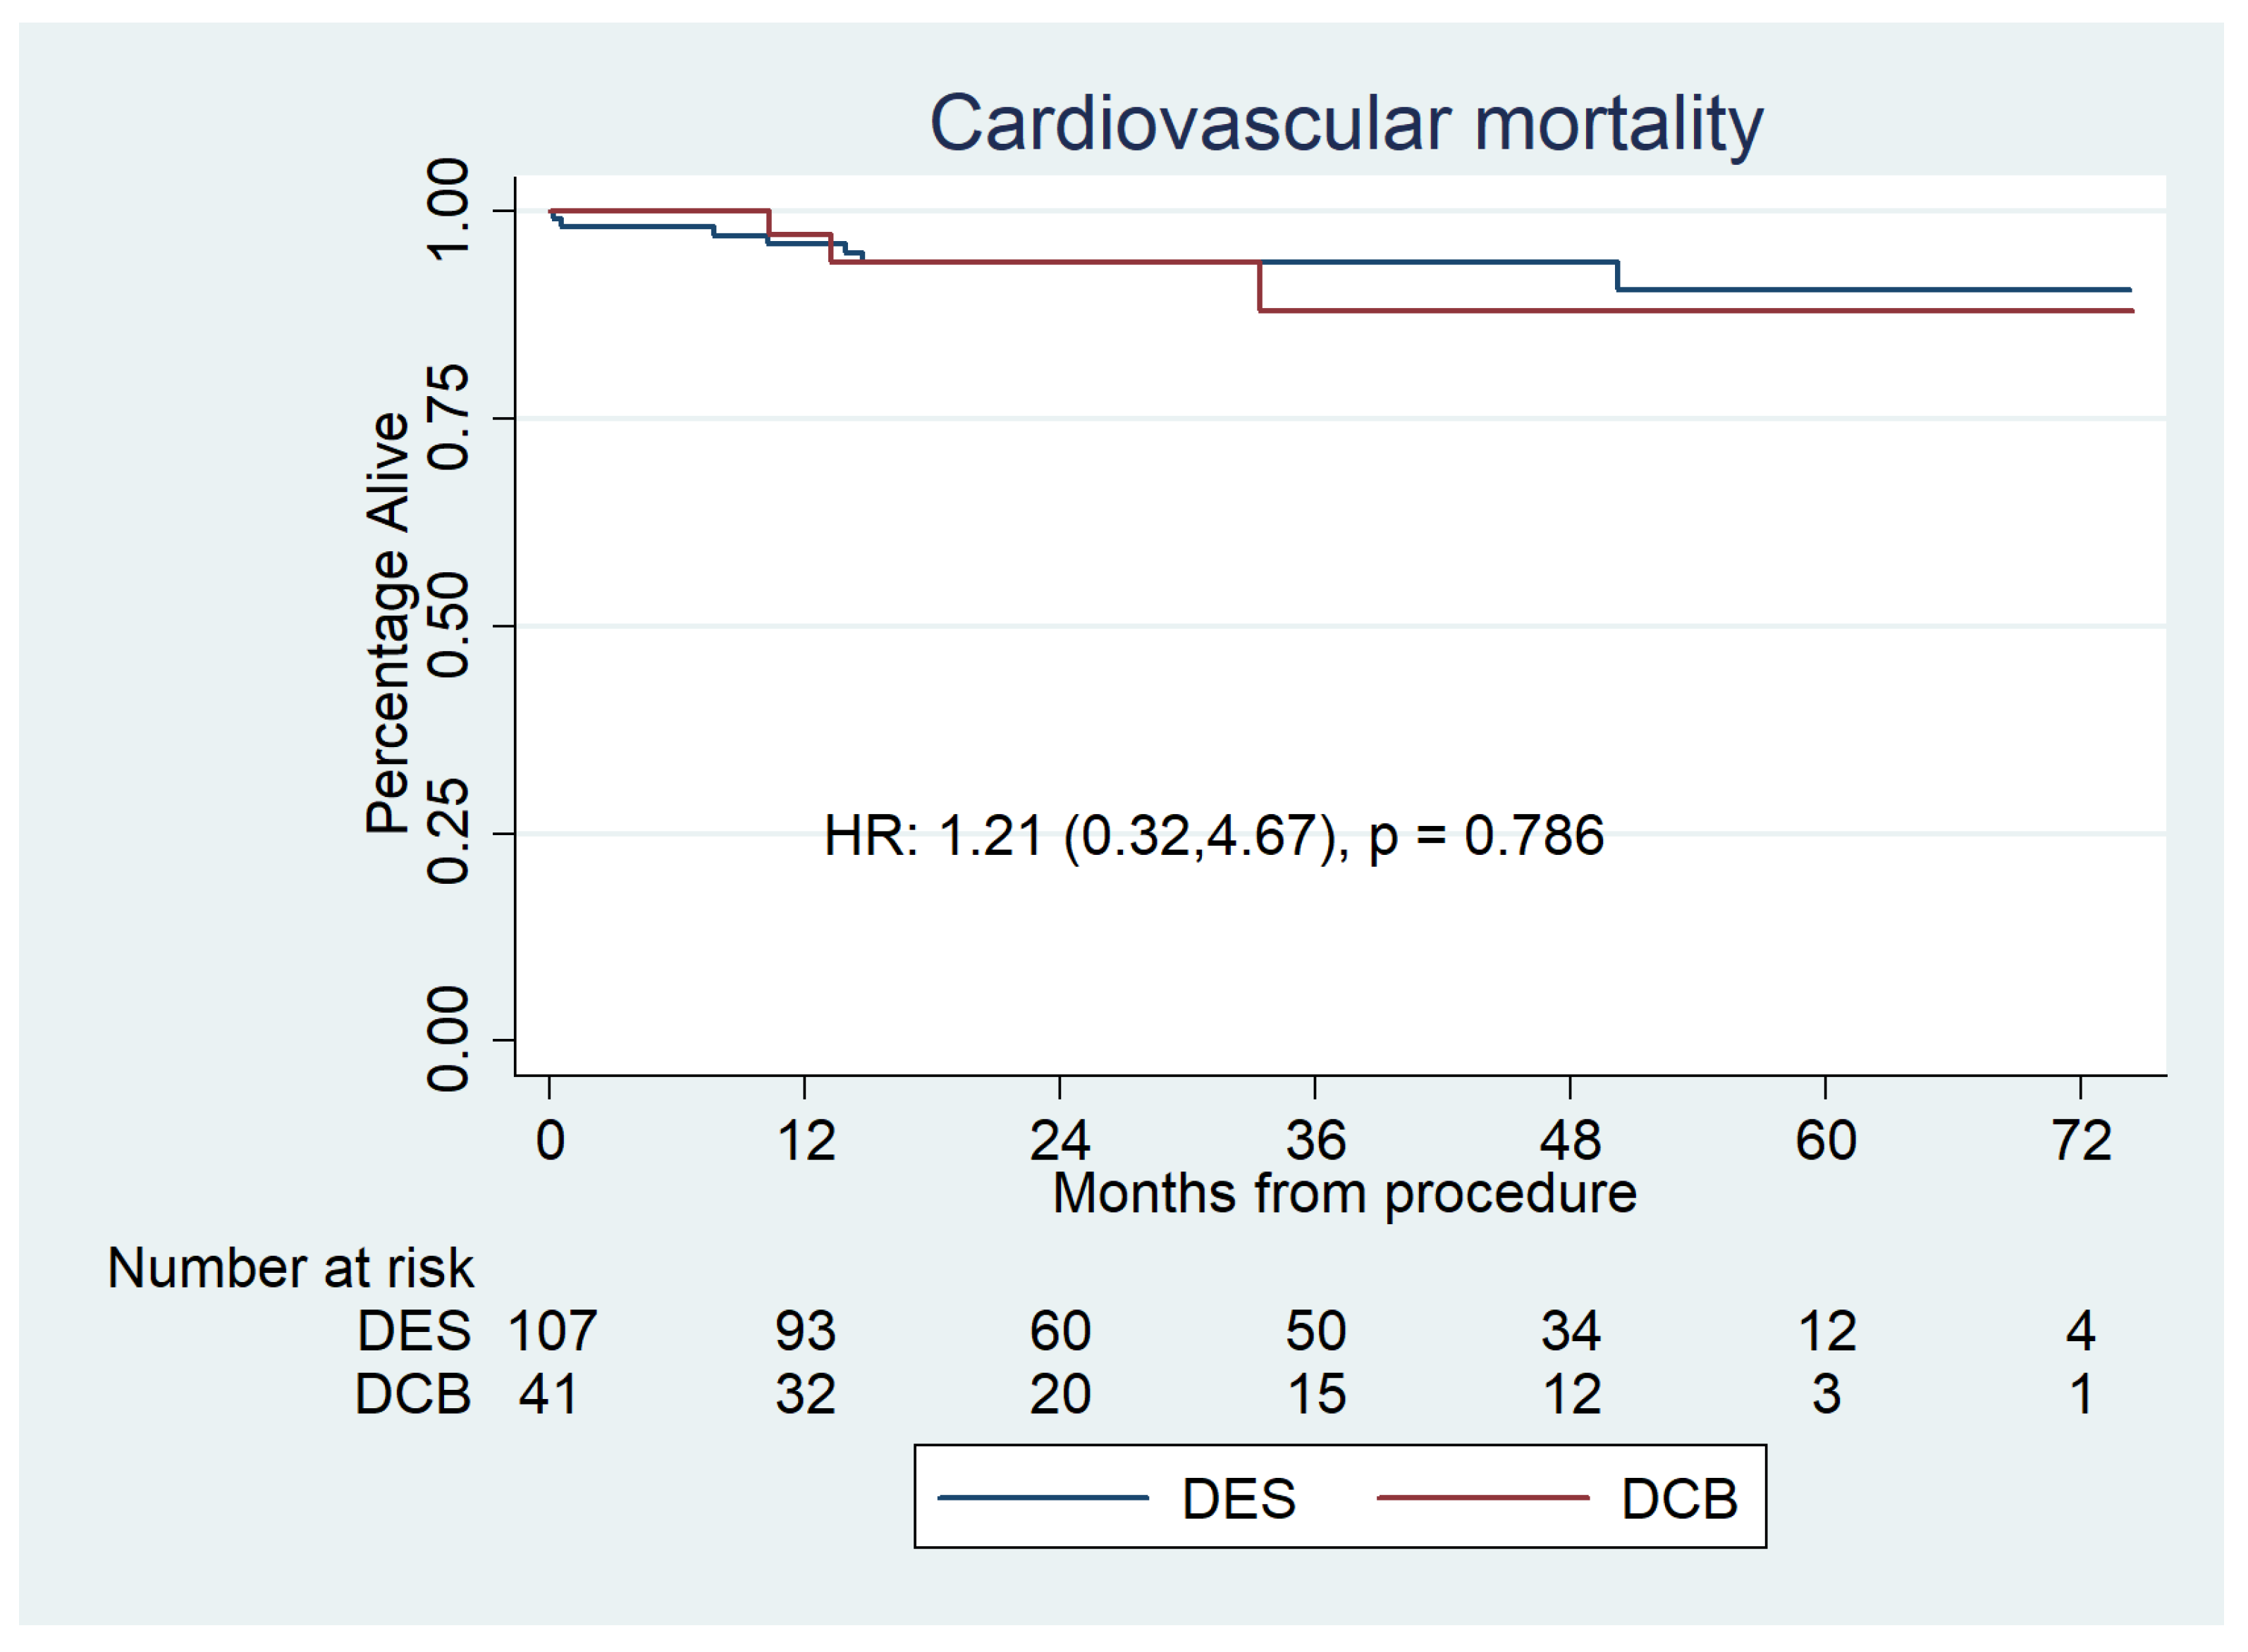The height and width of the screenshot is (1652, 2248).
Task: Click the hazard ratio annotation text
Action: pyautogui.click(x=1213, y=836)
